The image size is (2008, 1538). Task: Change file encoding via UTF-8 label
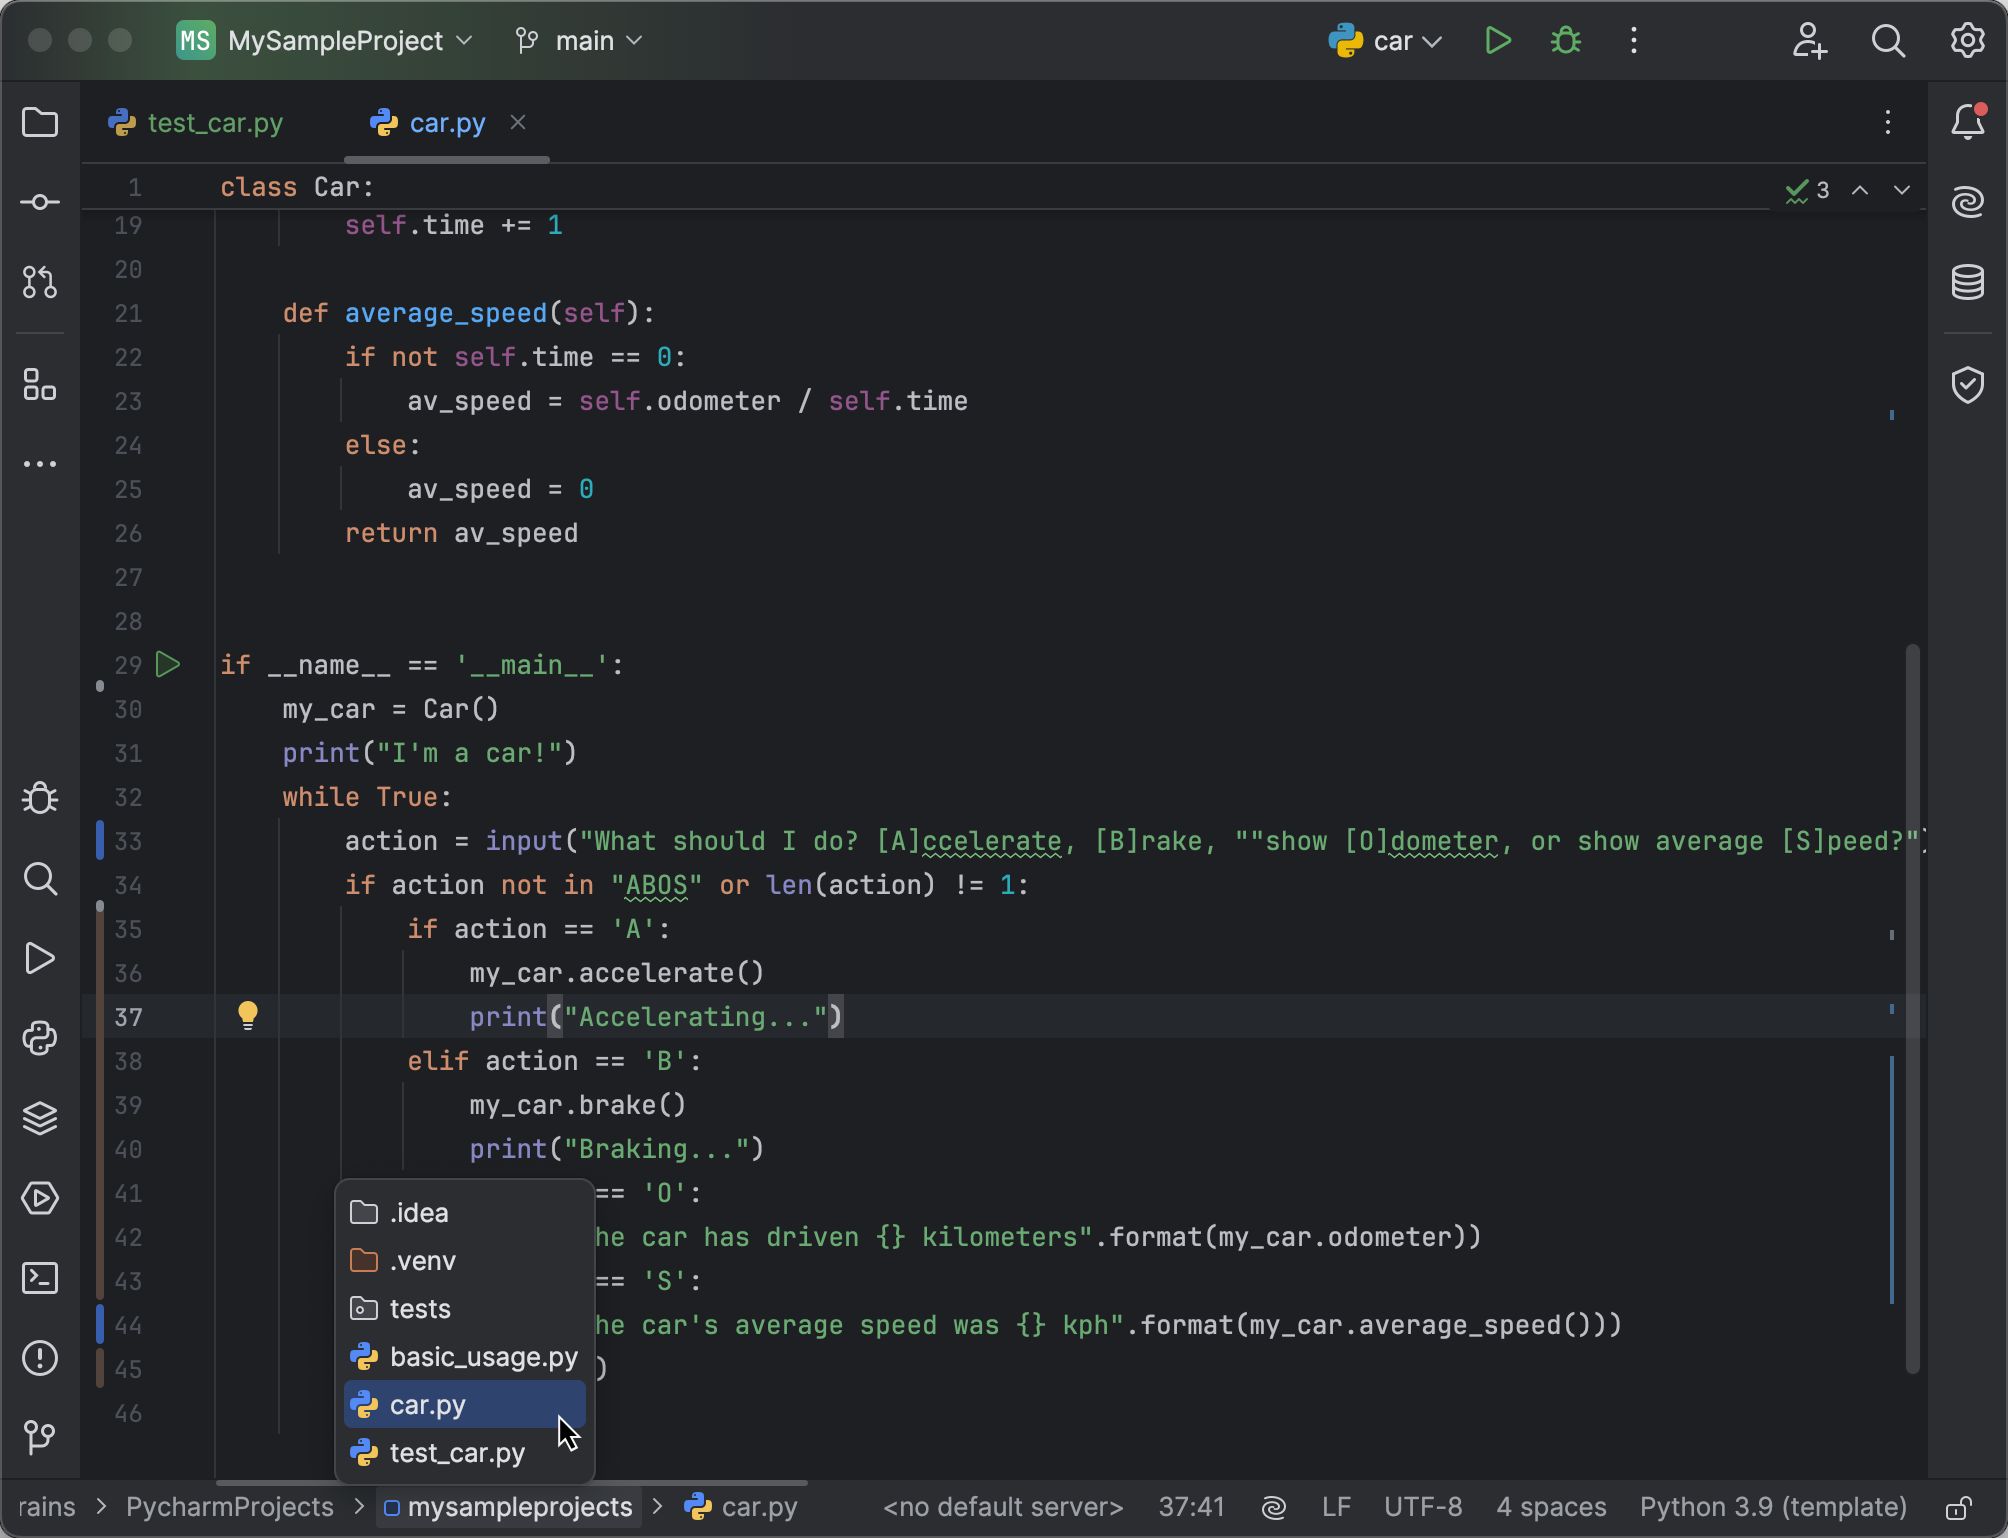tap(1423, 1507)
